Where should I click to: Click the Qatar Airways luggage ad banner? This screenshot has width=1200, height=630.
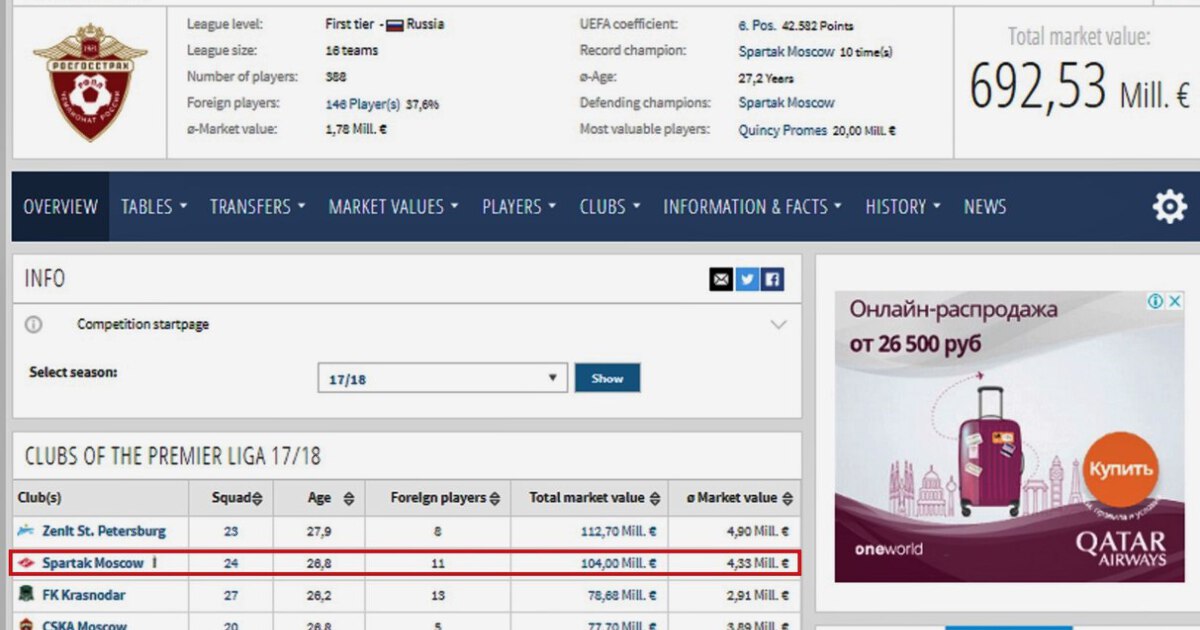[1010, 437]
